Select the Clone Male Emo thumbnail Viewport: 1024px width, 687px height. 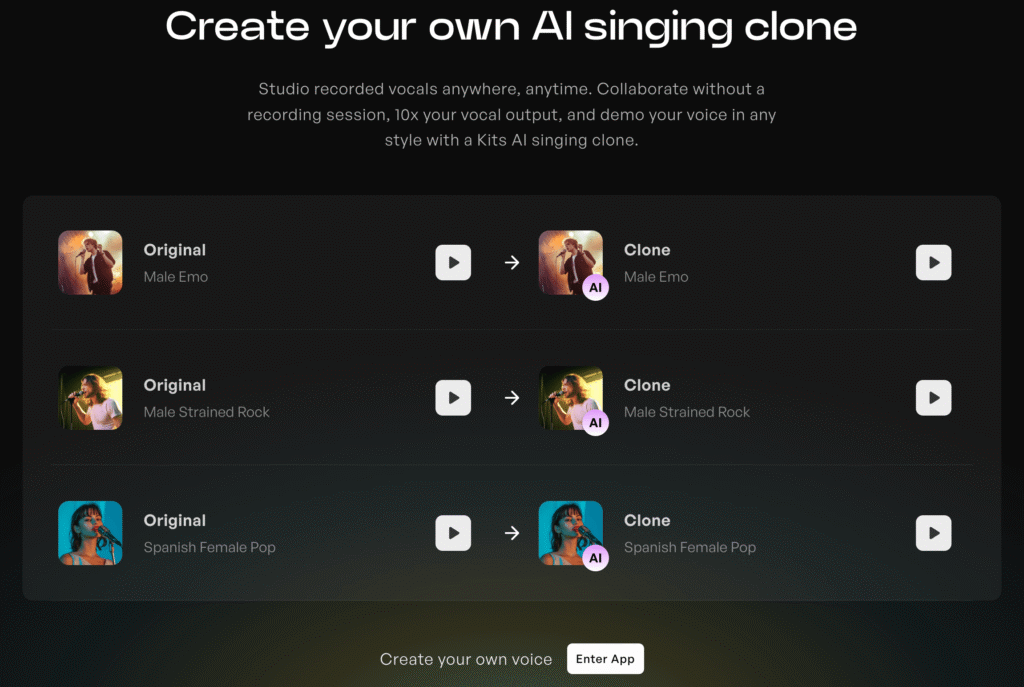click(570, 263)
